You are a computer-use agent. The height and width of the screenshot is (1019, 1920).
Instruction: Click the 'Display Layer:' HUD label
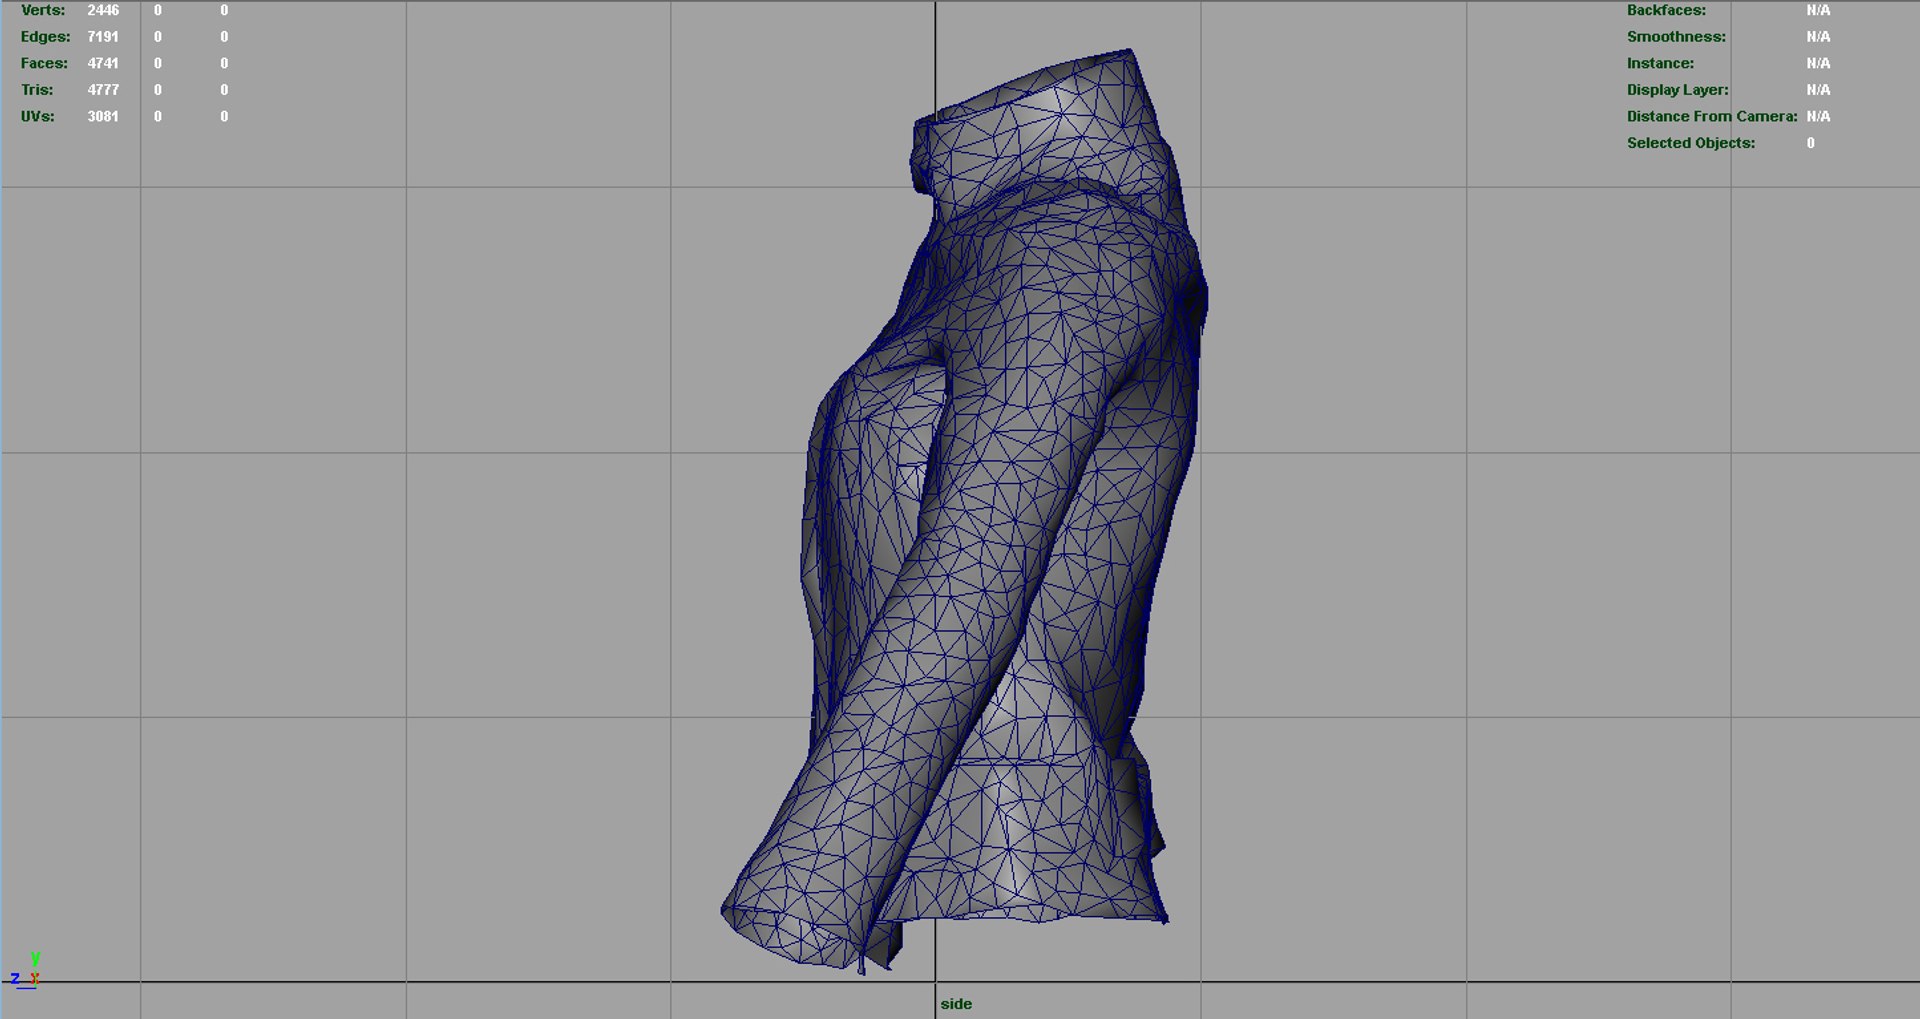click(1677, 90)
